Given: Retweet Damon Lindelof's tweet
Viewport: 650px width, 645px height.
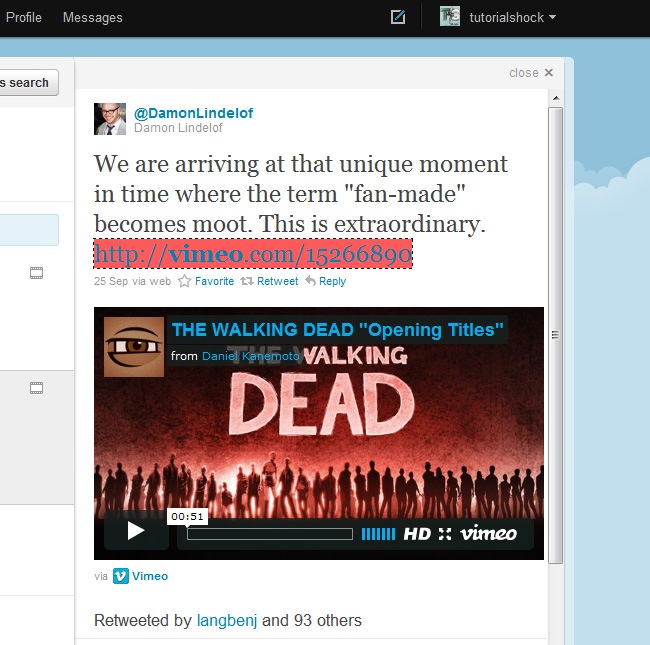Looking at the screenshot, I should pos(277,281).
